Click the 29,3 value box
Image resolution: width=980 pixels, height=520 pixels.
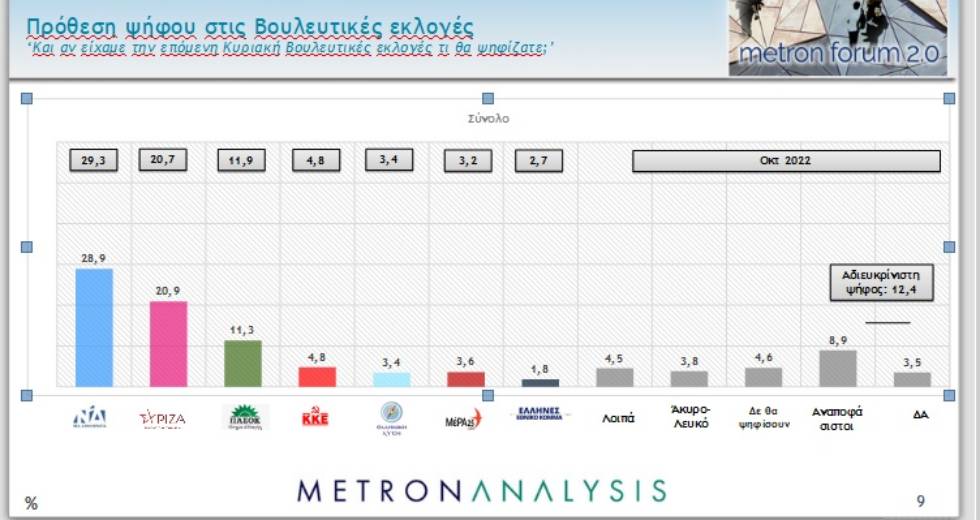coord(93,161)
